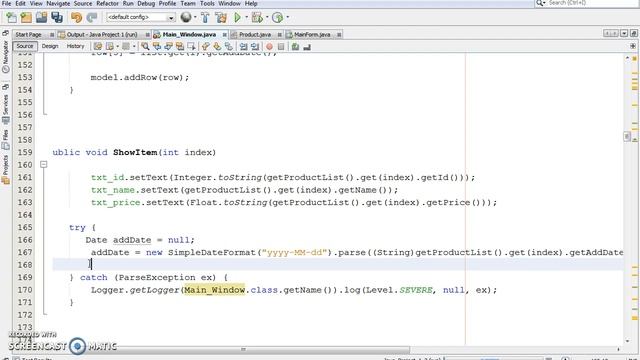This screenshot has height=360, width=640.
Task: Click the Build Project hammer icon
Action: coord(205,17)
